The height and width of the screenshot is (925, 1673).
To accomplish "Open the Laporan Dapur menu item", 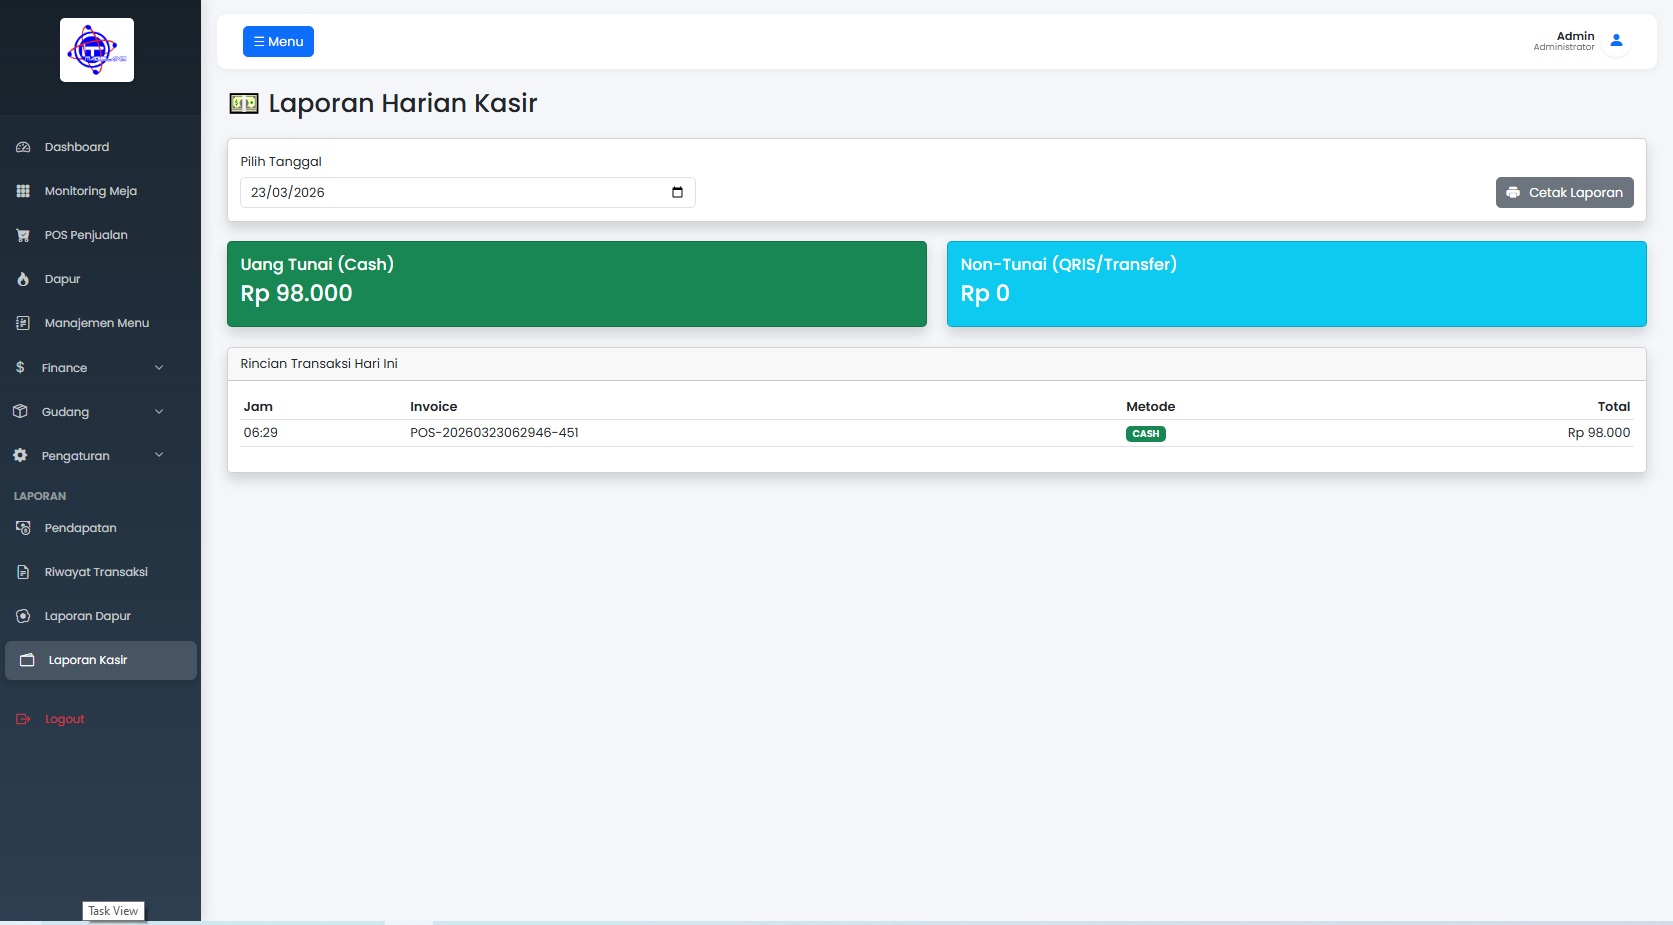I will (88, 616).
